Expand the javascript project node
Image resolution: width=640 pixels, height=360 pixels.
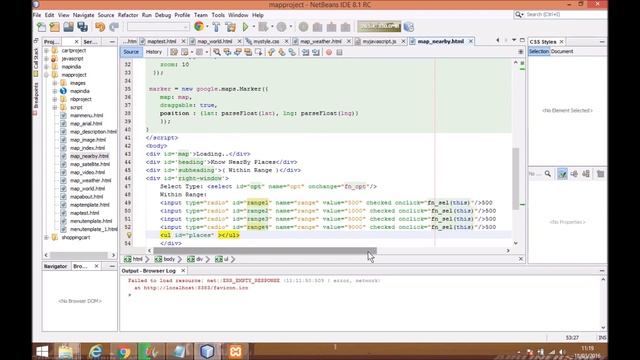pos(47,59)
